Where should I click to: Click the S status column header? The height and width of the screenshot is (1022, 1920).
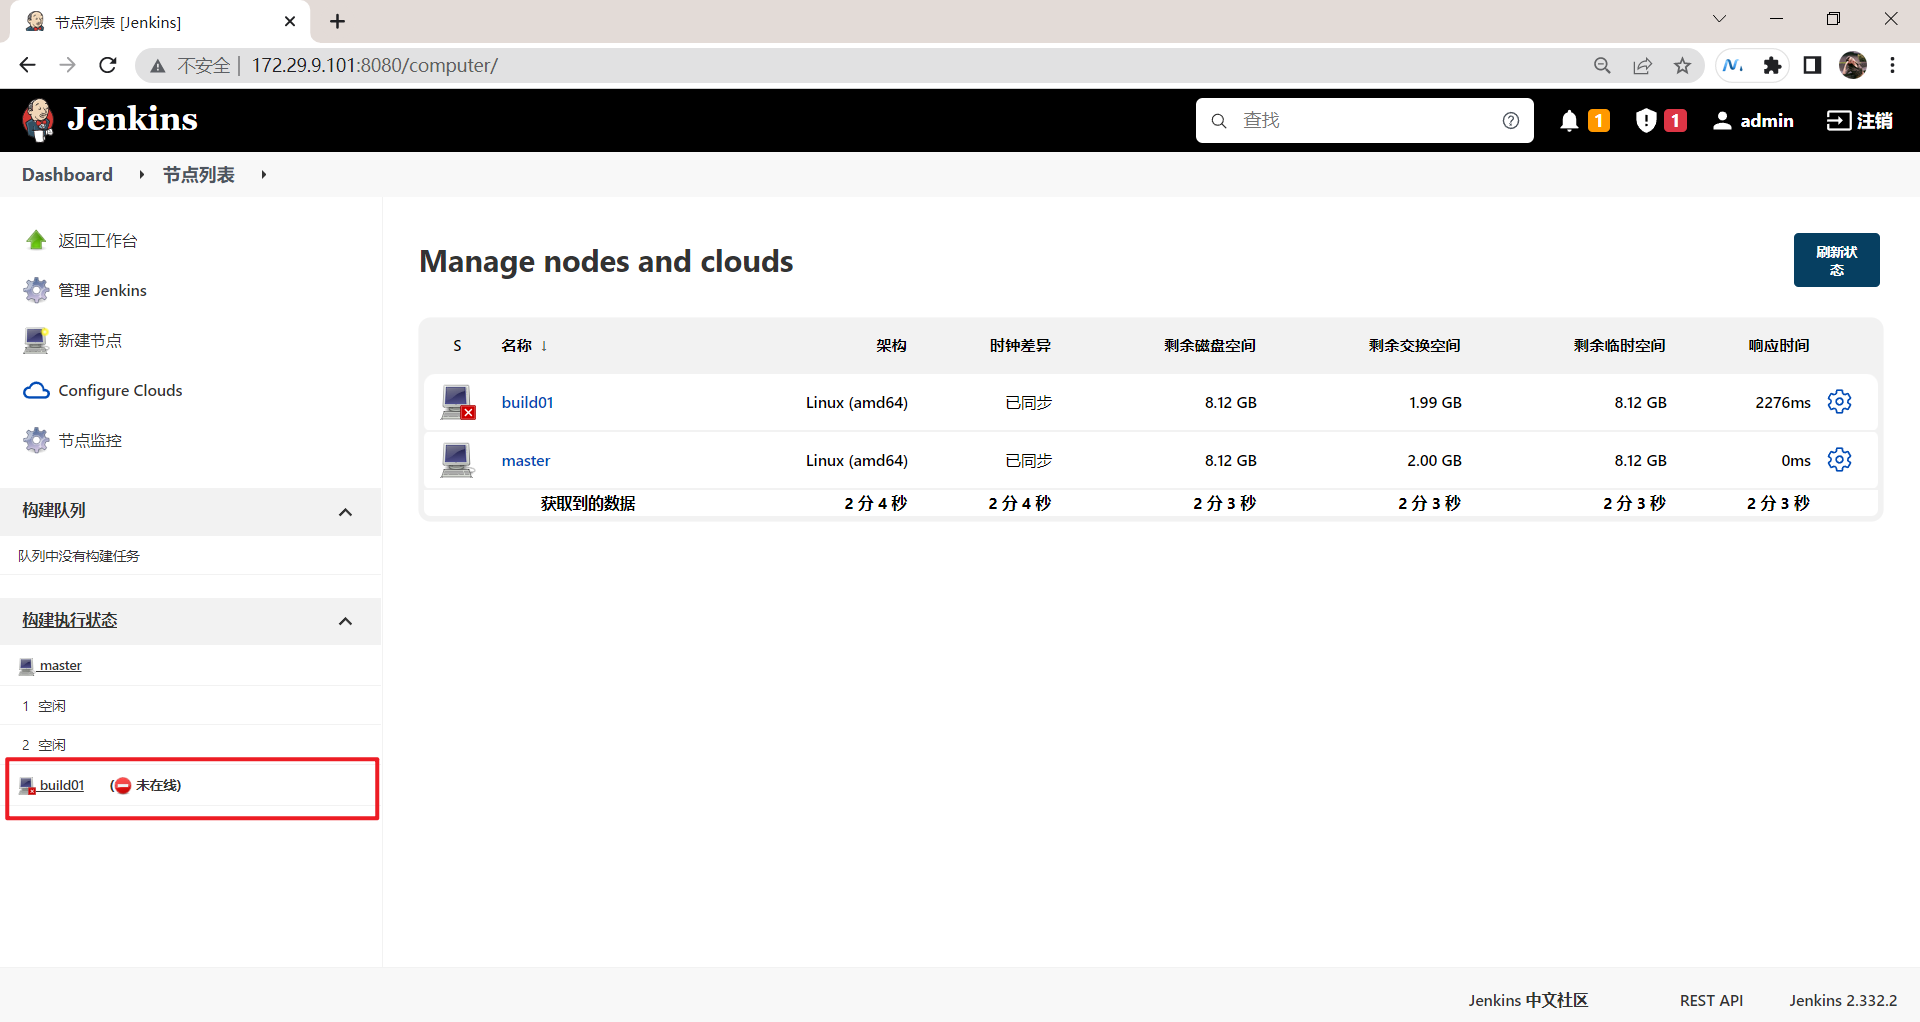(x=457, y=346)
